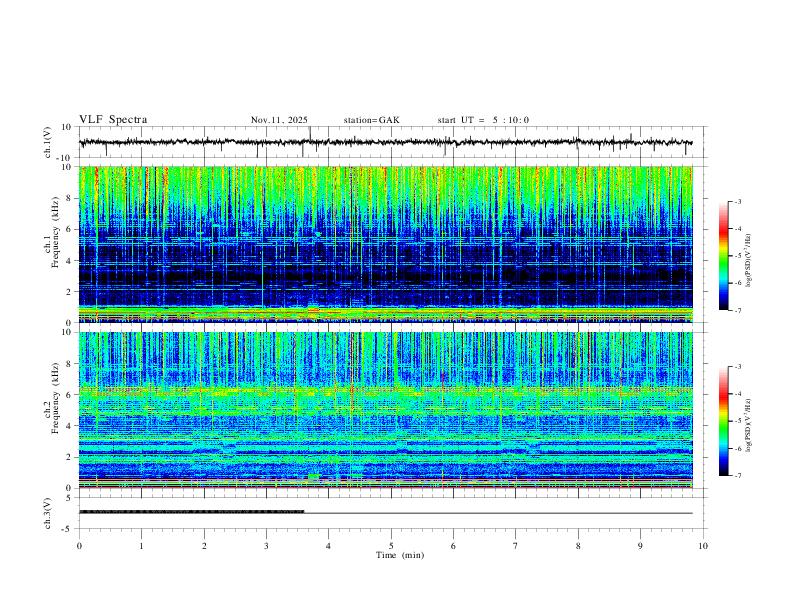The height and width of the screenshot is (612, 792).
Task: Click the "6" kHz tick on ch.1 frequency axis
Action: pos(70,229)
